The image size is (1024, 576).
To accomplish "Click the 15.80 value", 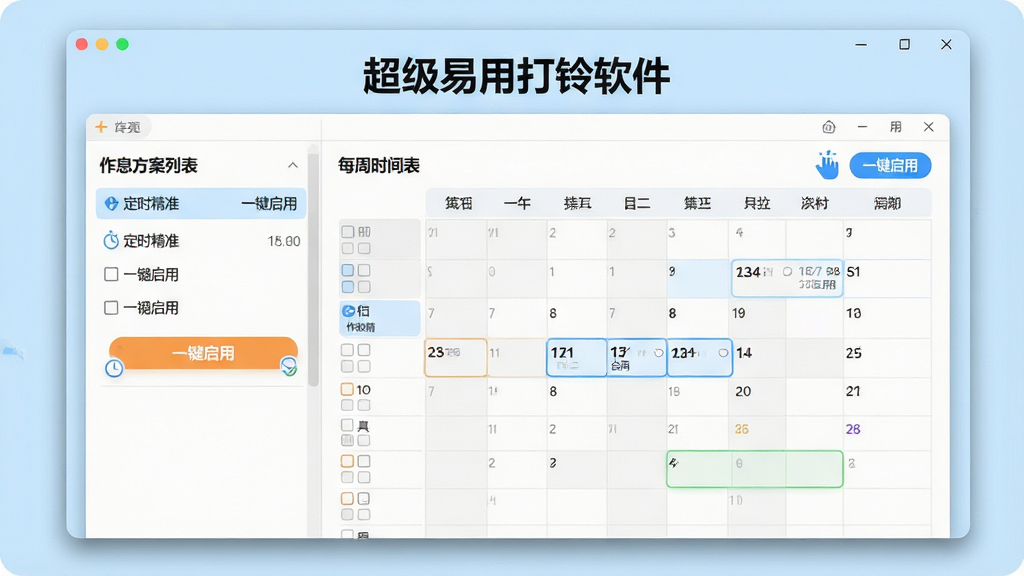I will (x=284, y=241).
